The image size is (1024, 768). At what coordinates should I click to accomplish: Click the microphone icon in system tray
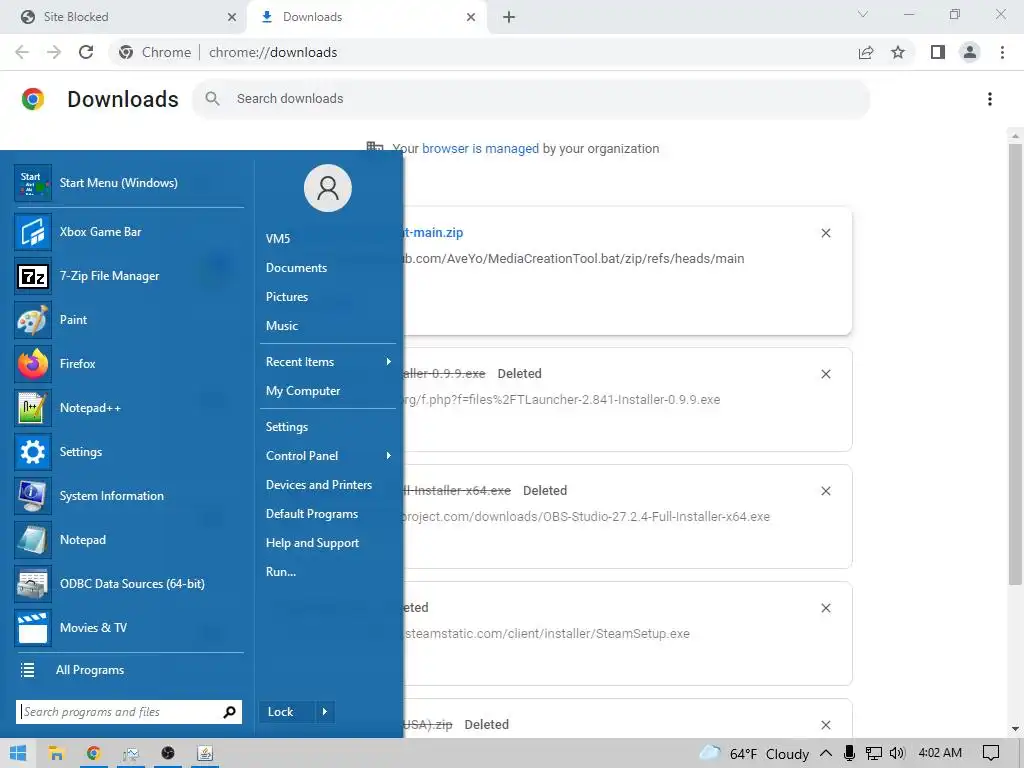[849, 753]
